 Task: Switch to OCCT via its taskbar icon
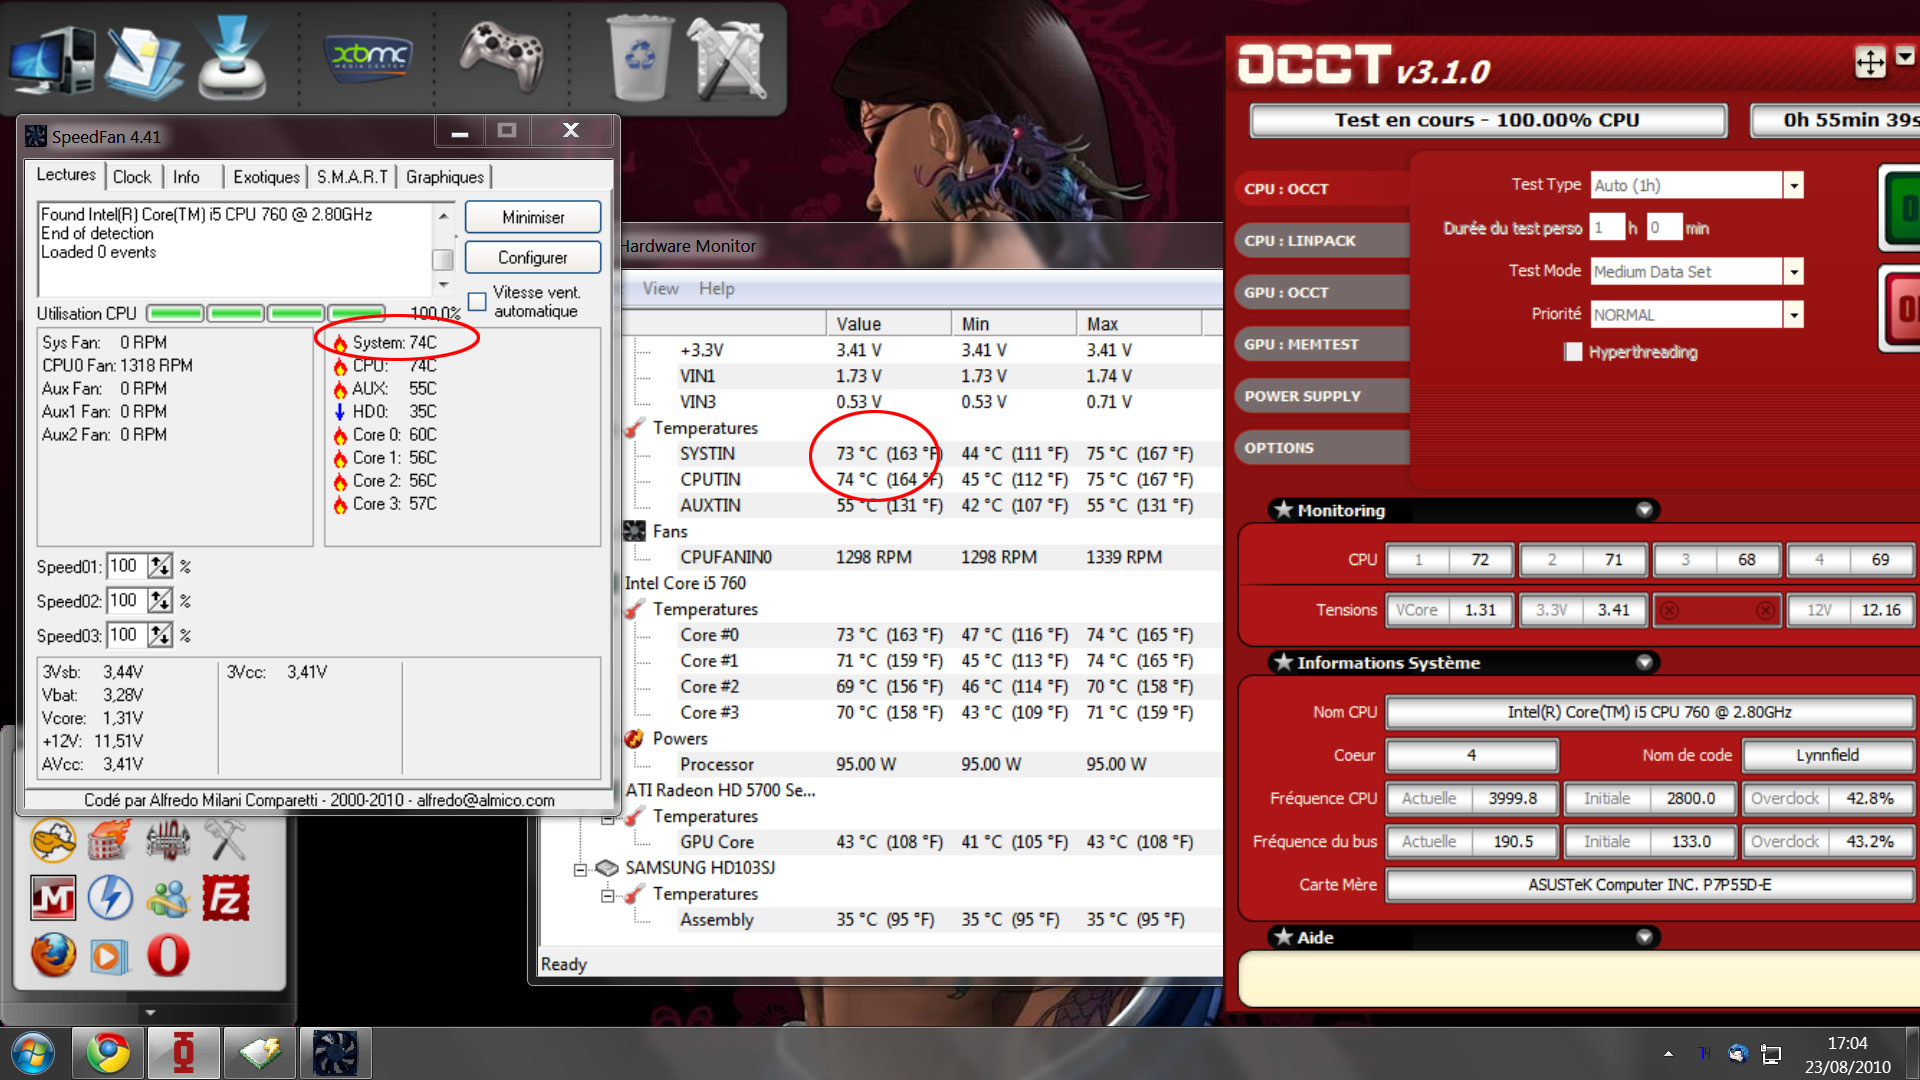tap(183, 1053)
